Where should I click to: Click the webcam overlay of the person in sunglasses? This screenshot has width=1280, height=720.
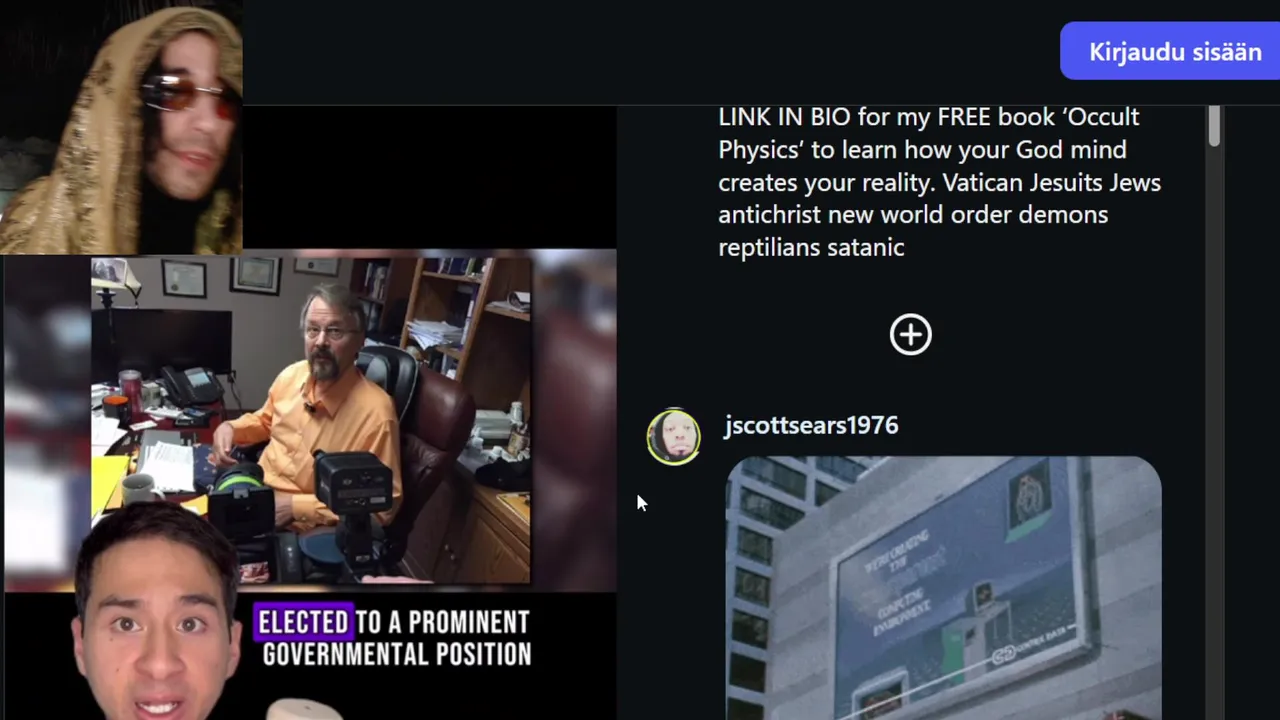point(121,127)
